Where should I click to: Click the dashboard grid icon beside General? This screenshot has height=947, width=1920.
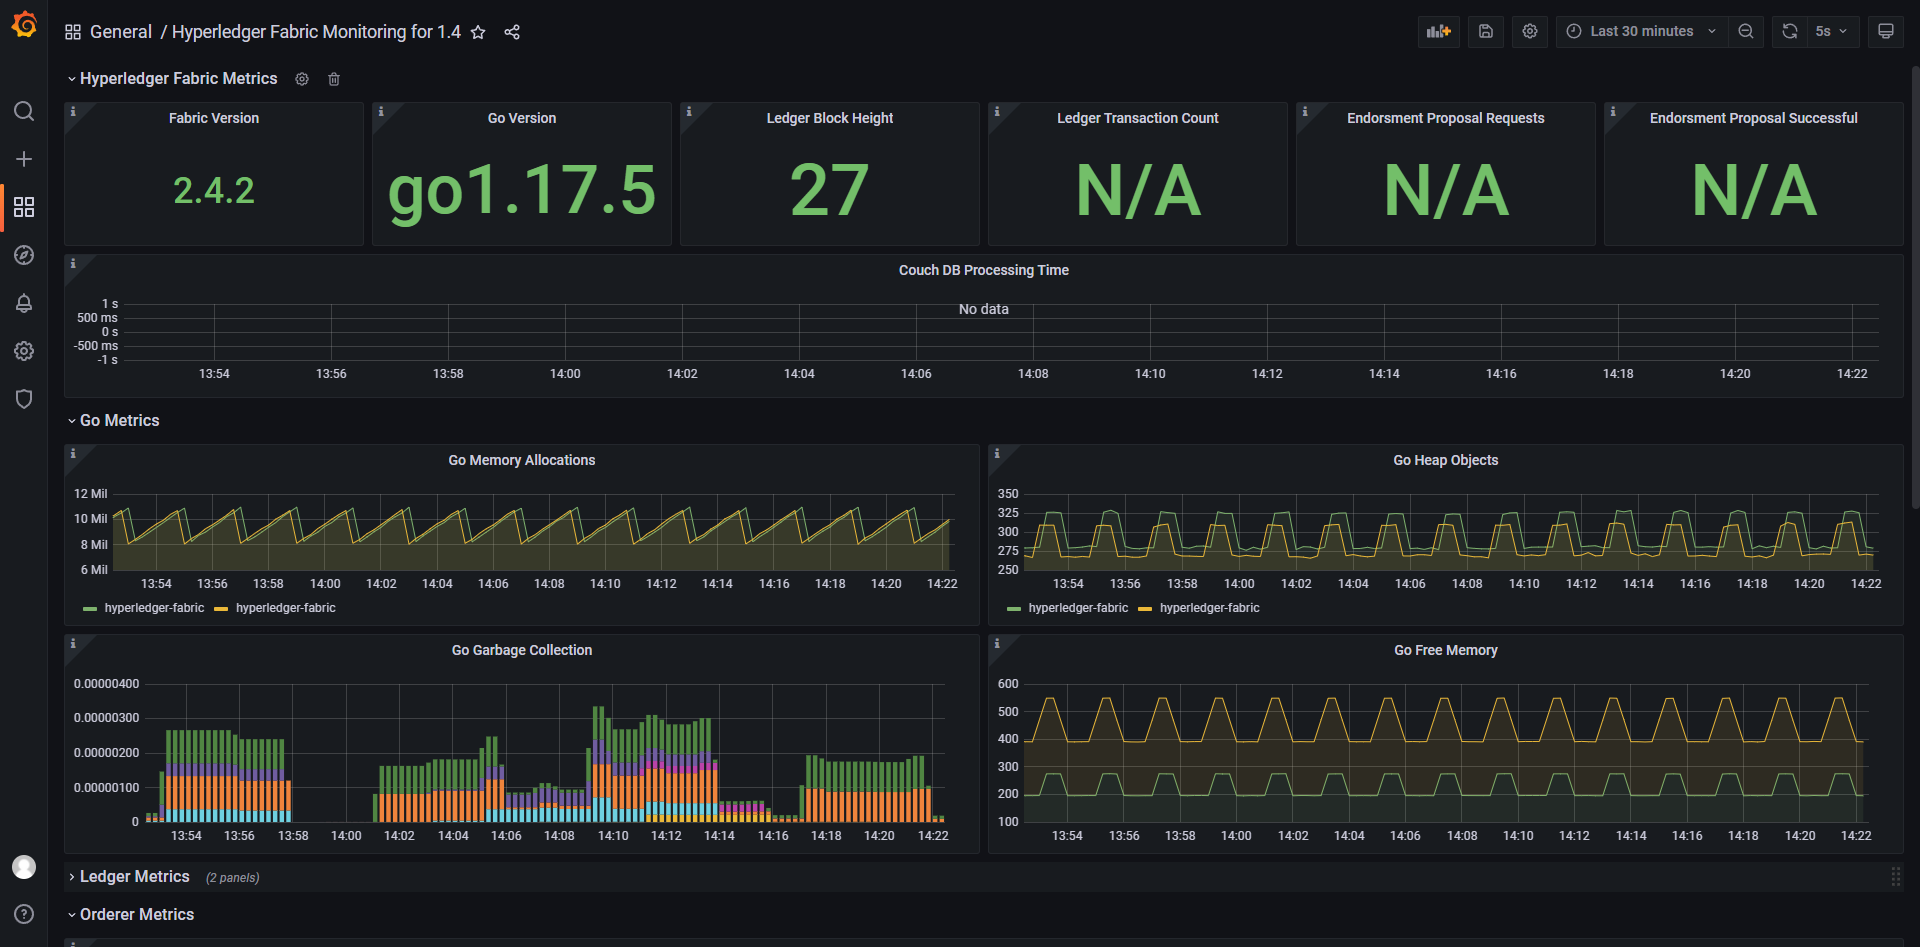tap(73, 32)
